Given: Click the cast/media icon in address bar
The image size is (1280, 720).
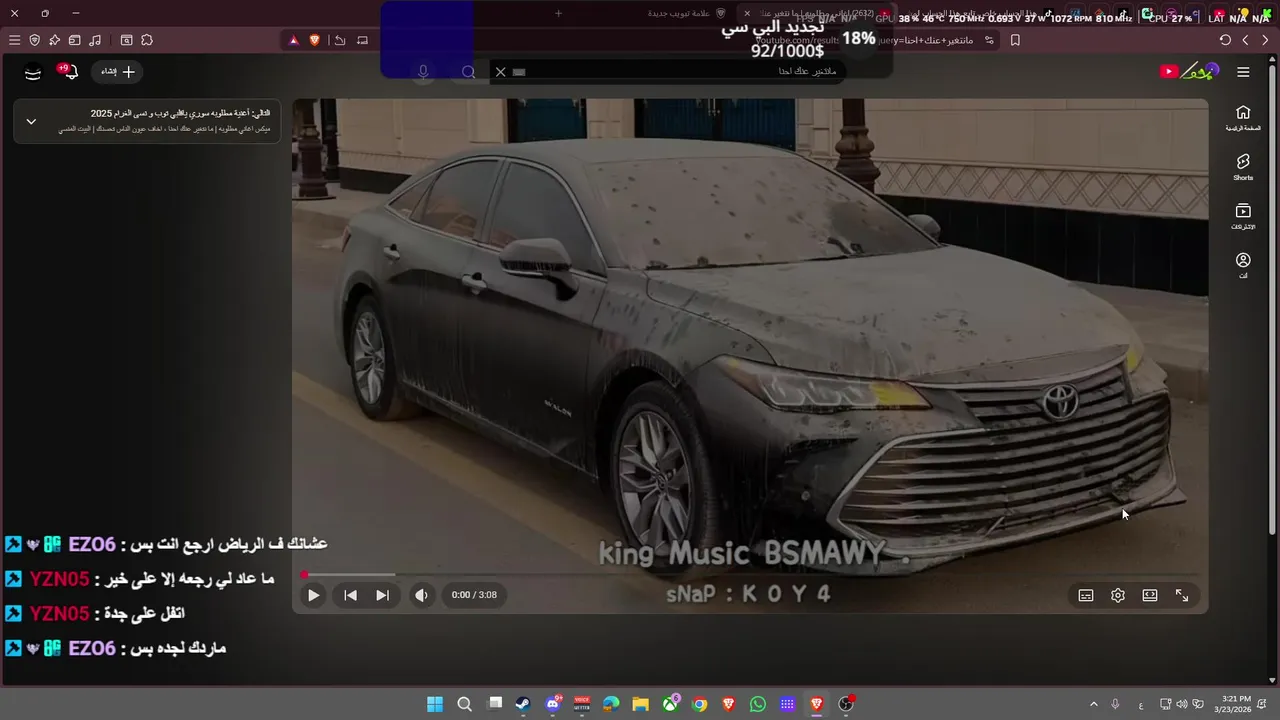Looking at the screenshot, I should coord(362,40).
